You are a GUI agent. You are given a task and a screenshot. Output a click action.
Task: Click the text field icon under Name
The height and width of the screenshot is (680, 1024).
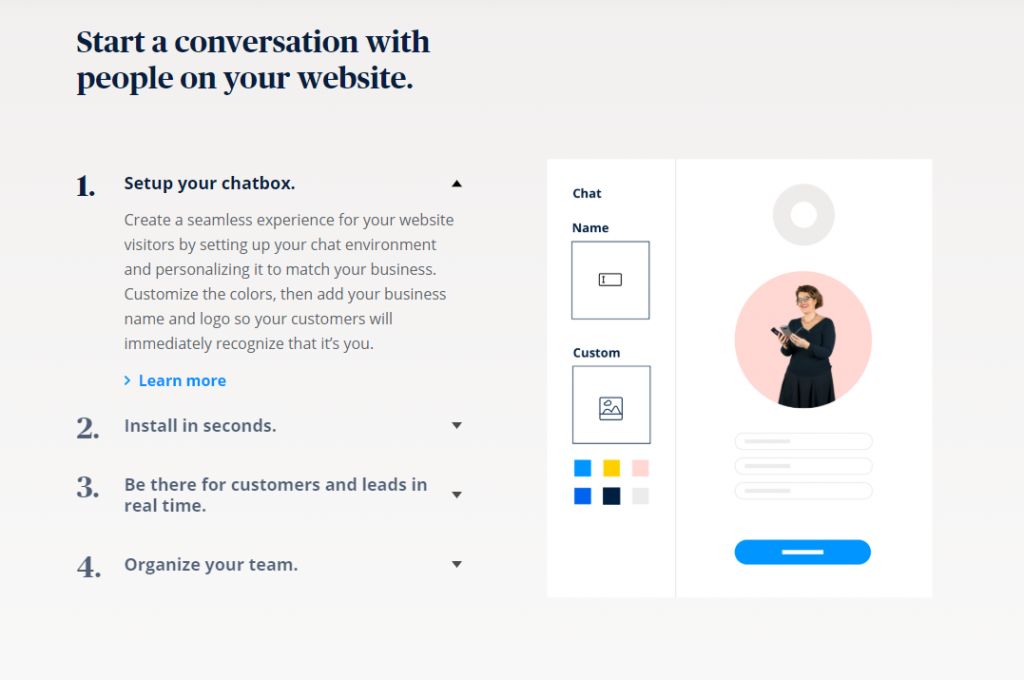tap(610, 280)
